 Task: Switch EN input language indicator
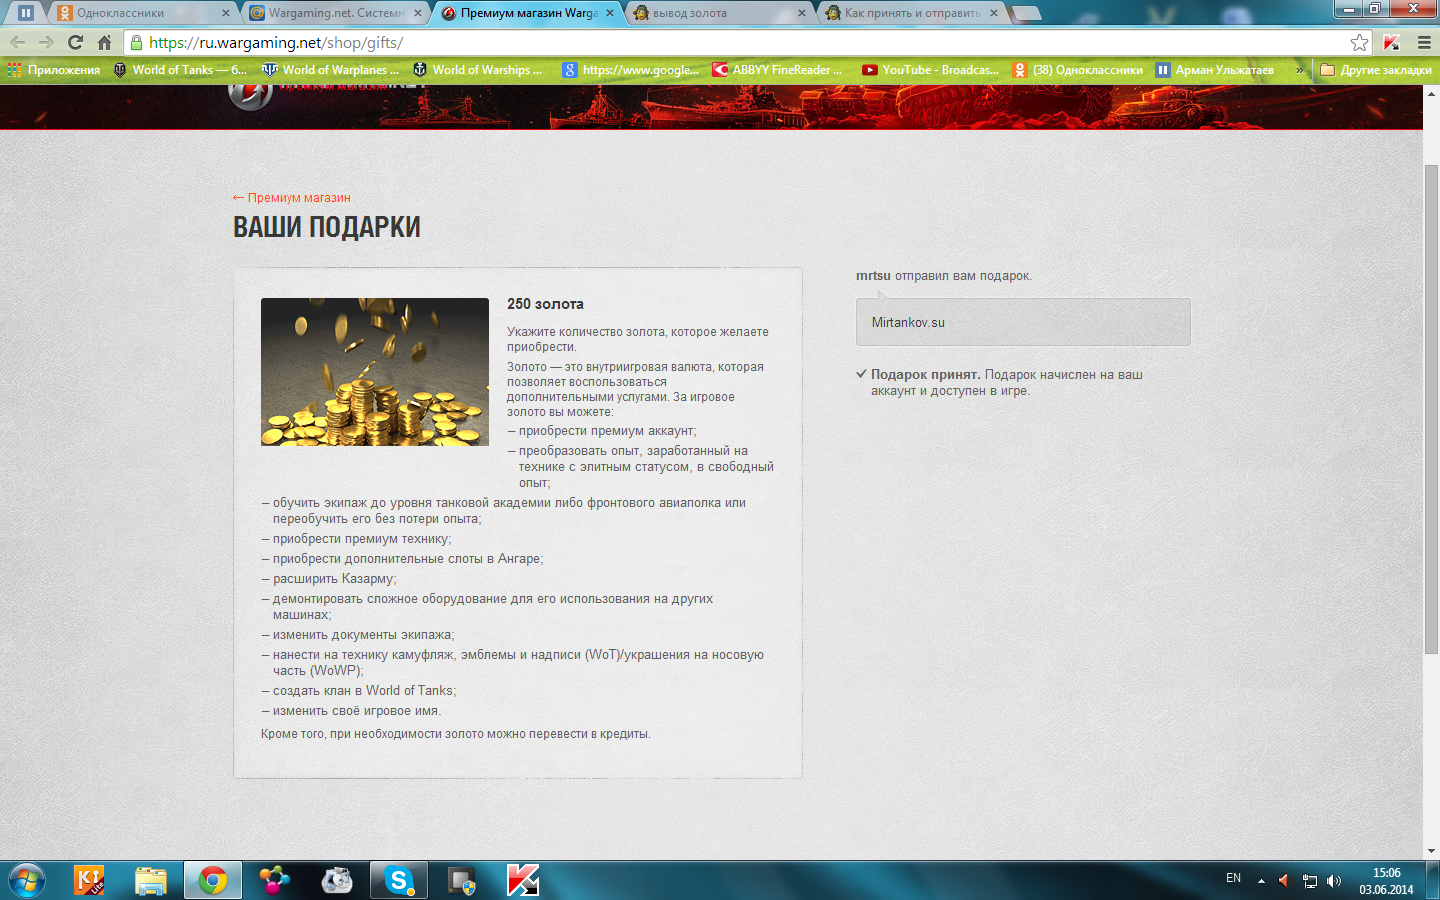point(1233,878)
